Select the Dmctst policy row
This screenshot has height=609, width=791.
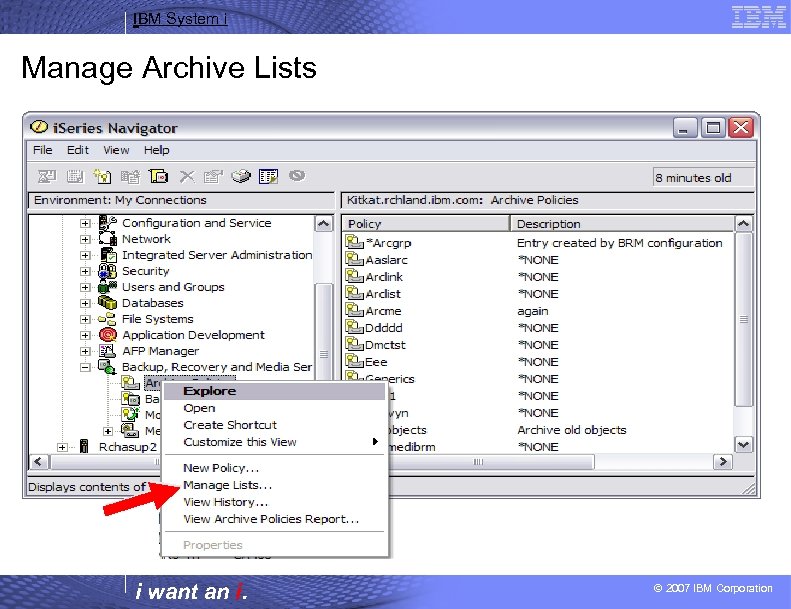point(539,345)
